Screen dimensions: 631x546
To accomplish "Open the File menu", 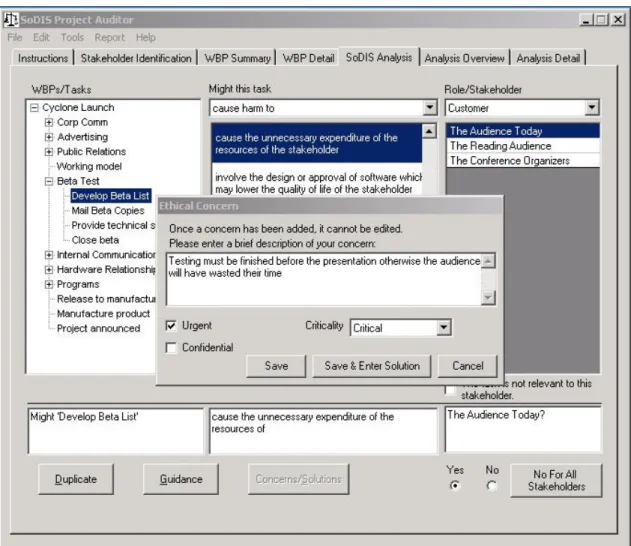I will [15, 38].
